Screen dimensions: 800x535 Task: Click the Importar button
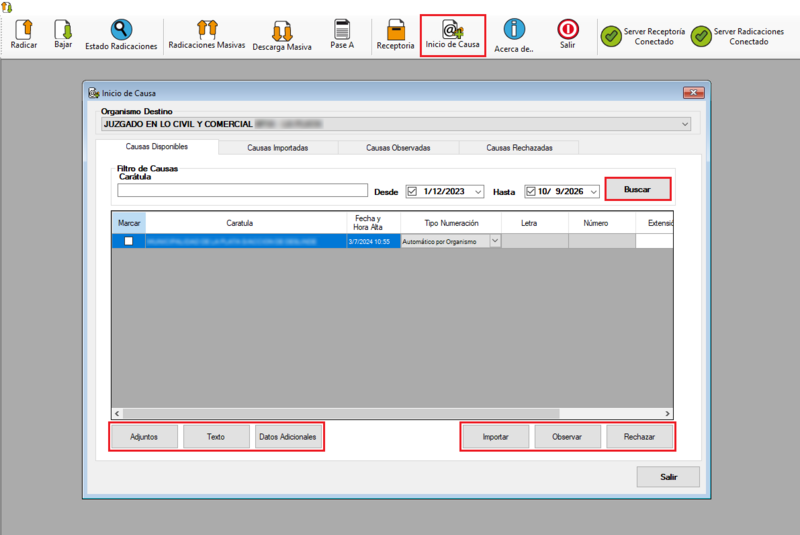point(495,437)
